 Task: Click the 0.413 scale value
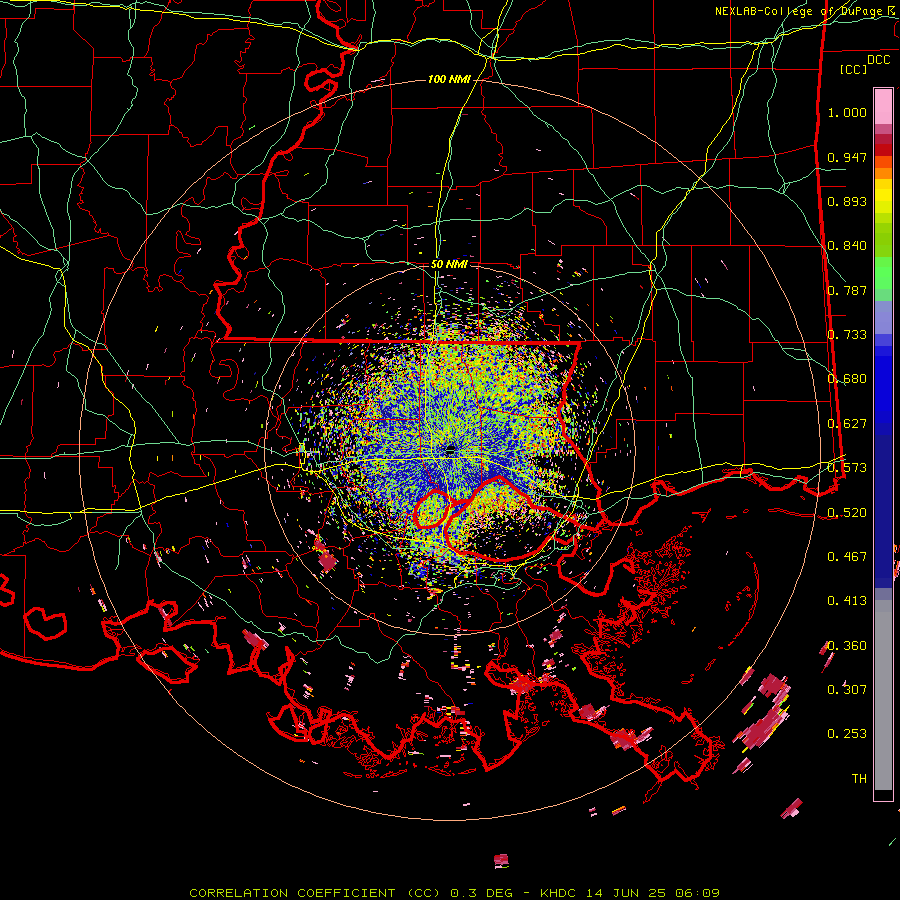pyautogui.click(x=847, y=600)
